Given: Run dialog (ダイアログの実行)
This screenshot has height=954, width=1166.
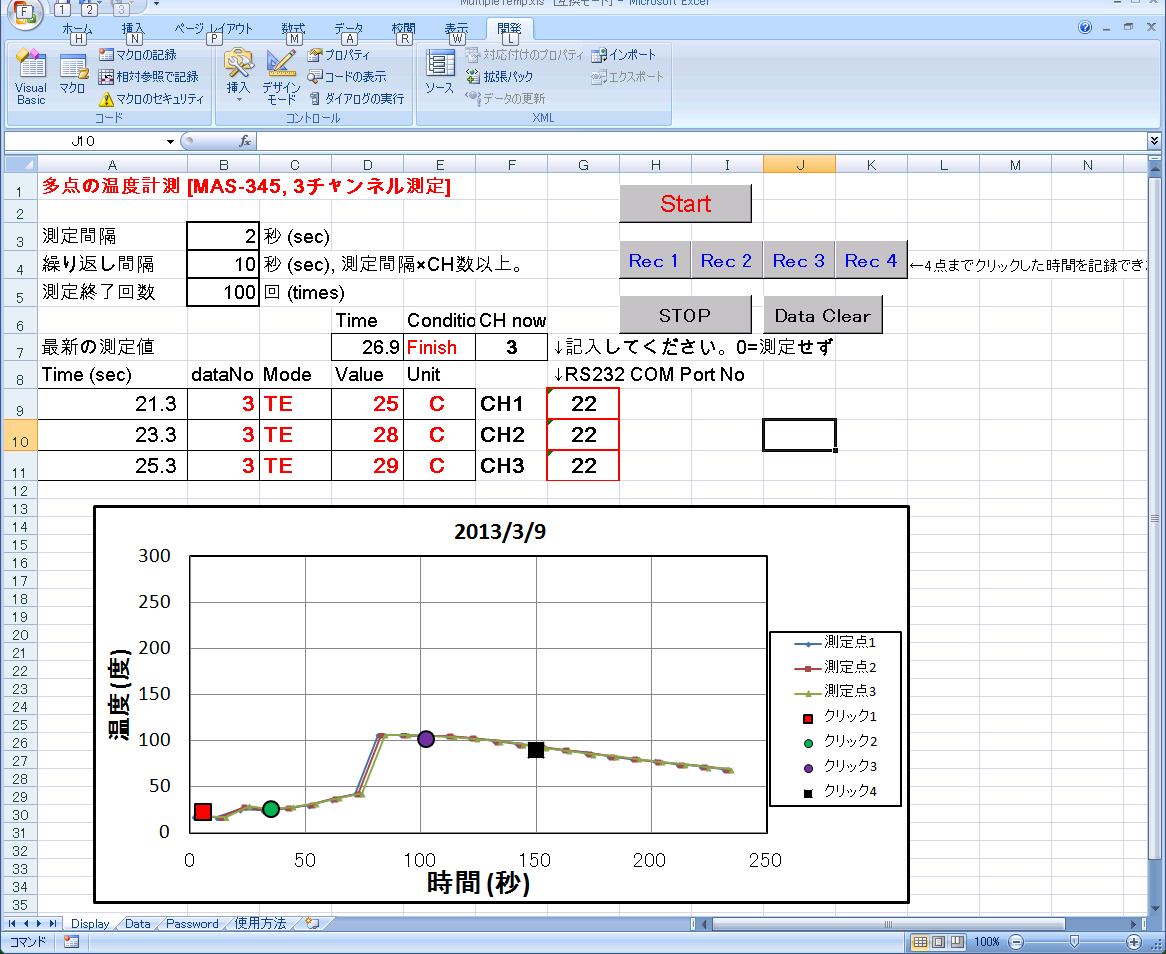Looking at the screenshot, I should coord(356,99).
